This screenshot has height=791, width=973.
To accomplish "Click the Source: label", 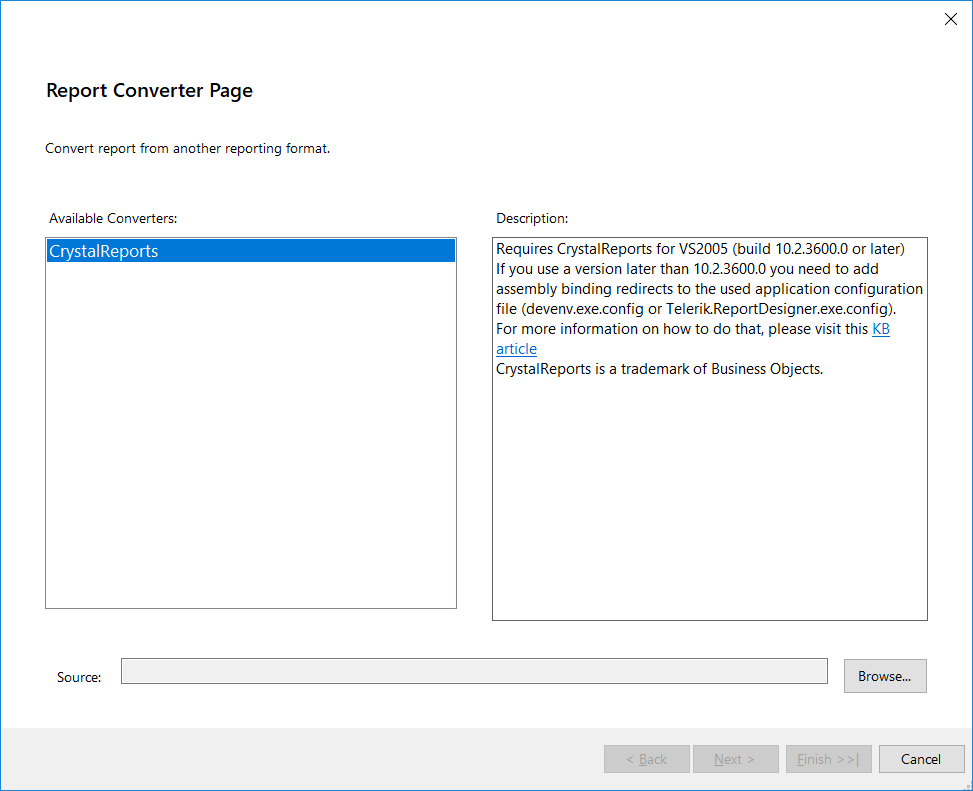I will tap(79, 677).
